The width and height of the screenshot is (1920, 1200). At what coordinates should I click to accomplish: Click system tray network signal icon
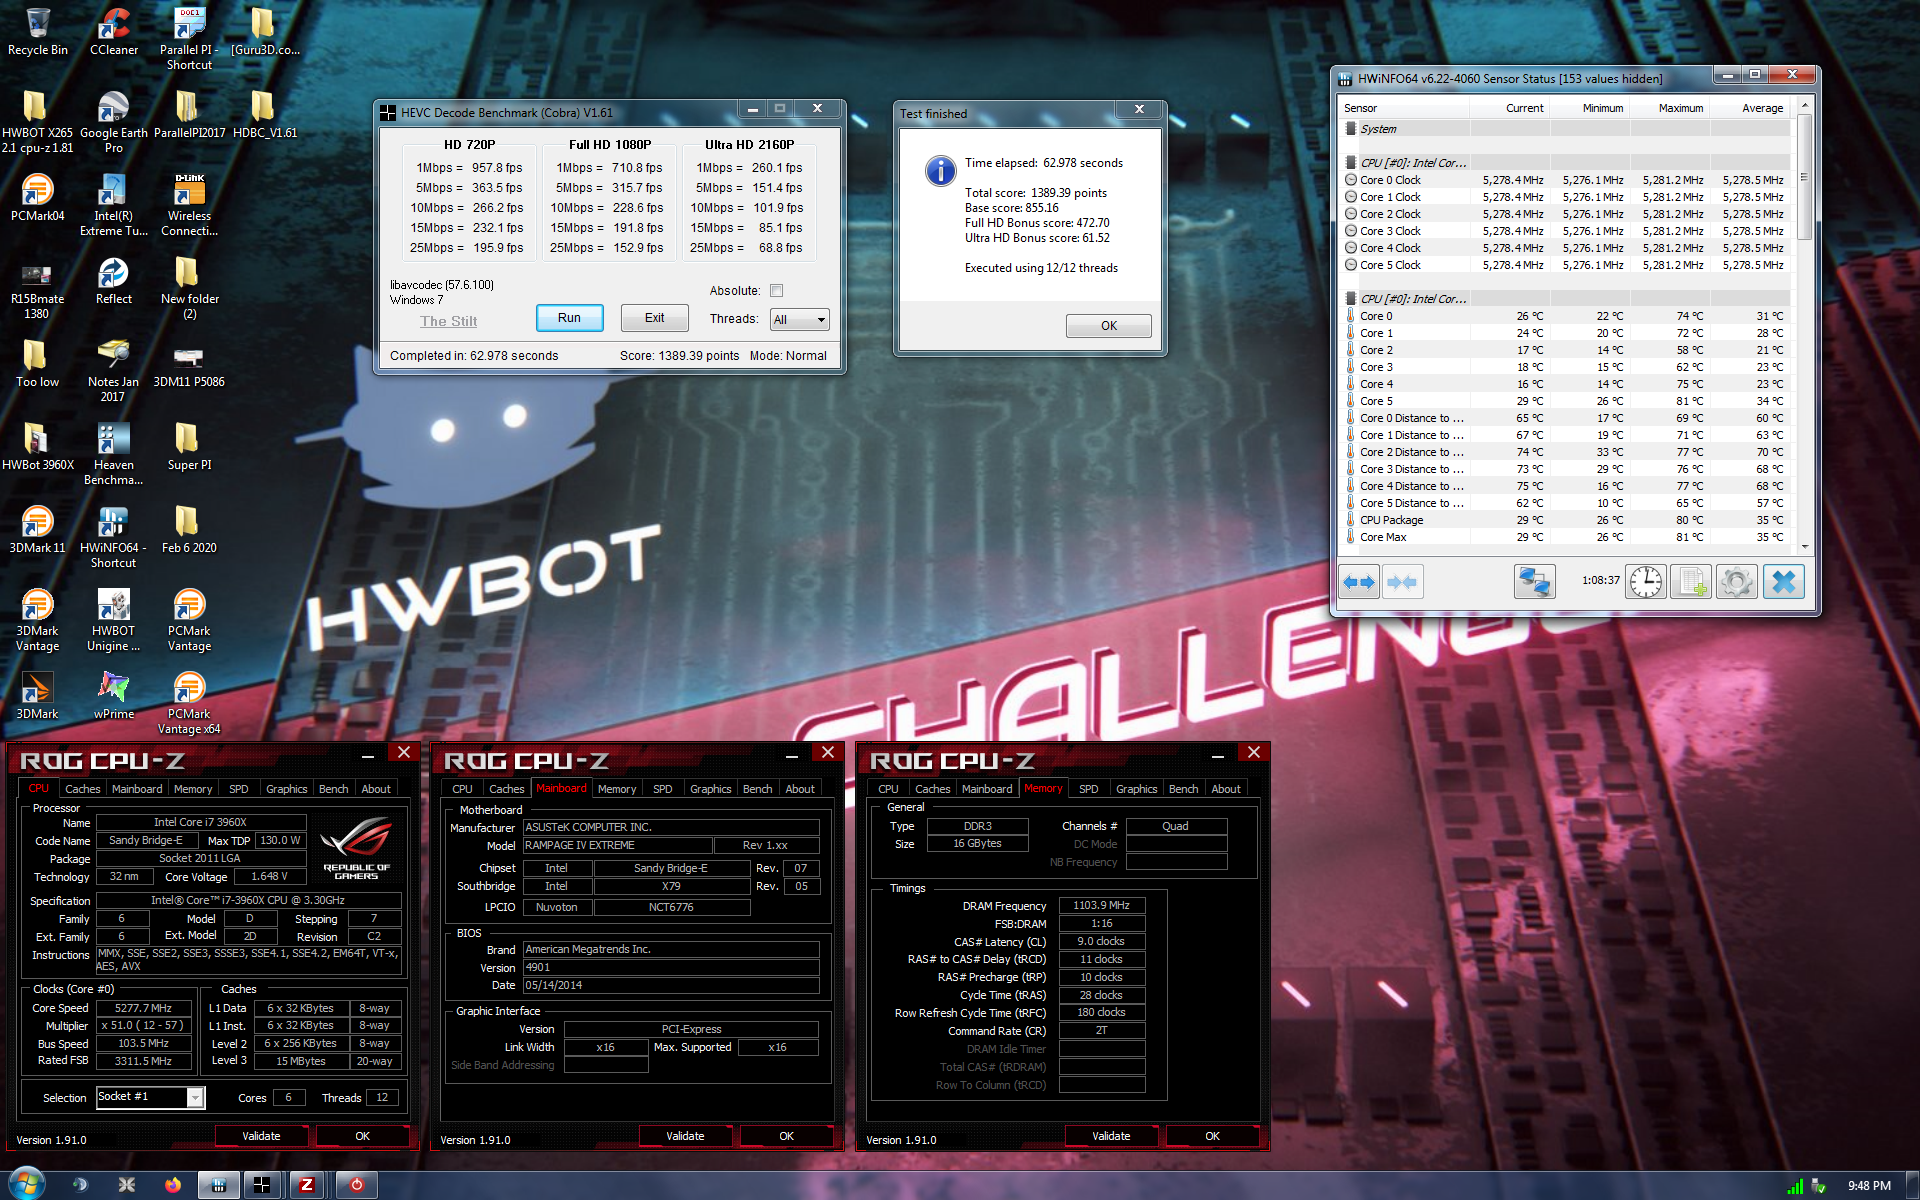[x=1795, y=1186]
